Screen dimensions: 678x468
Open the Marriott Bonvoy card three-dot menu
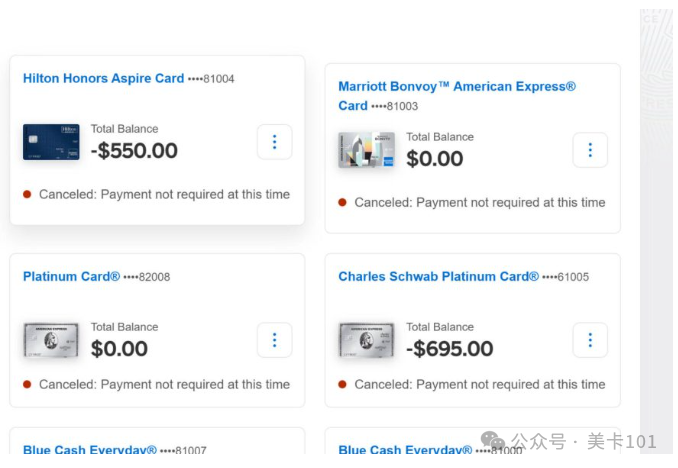[x=590, y=150]
